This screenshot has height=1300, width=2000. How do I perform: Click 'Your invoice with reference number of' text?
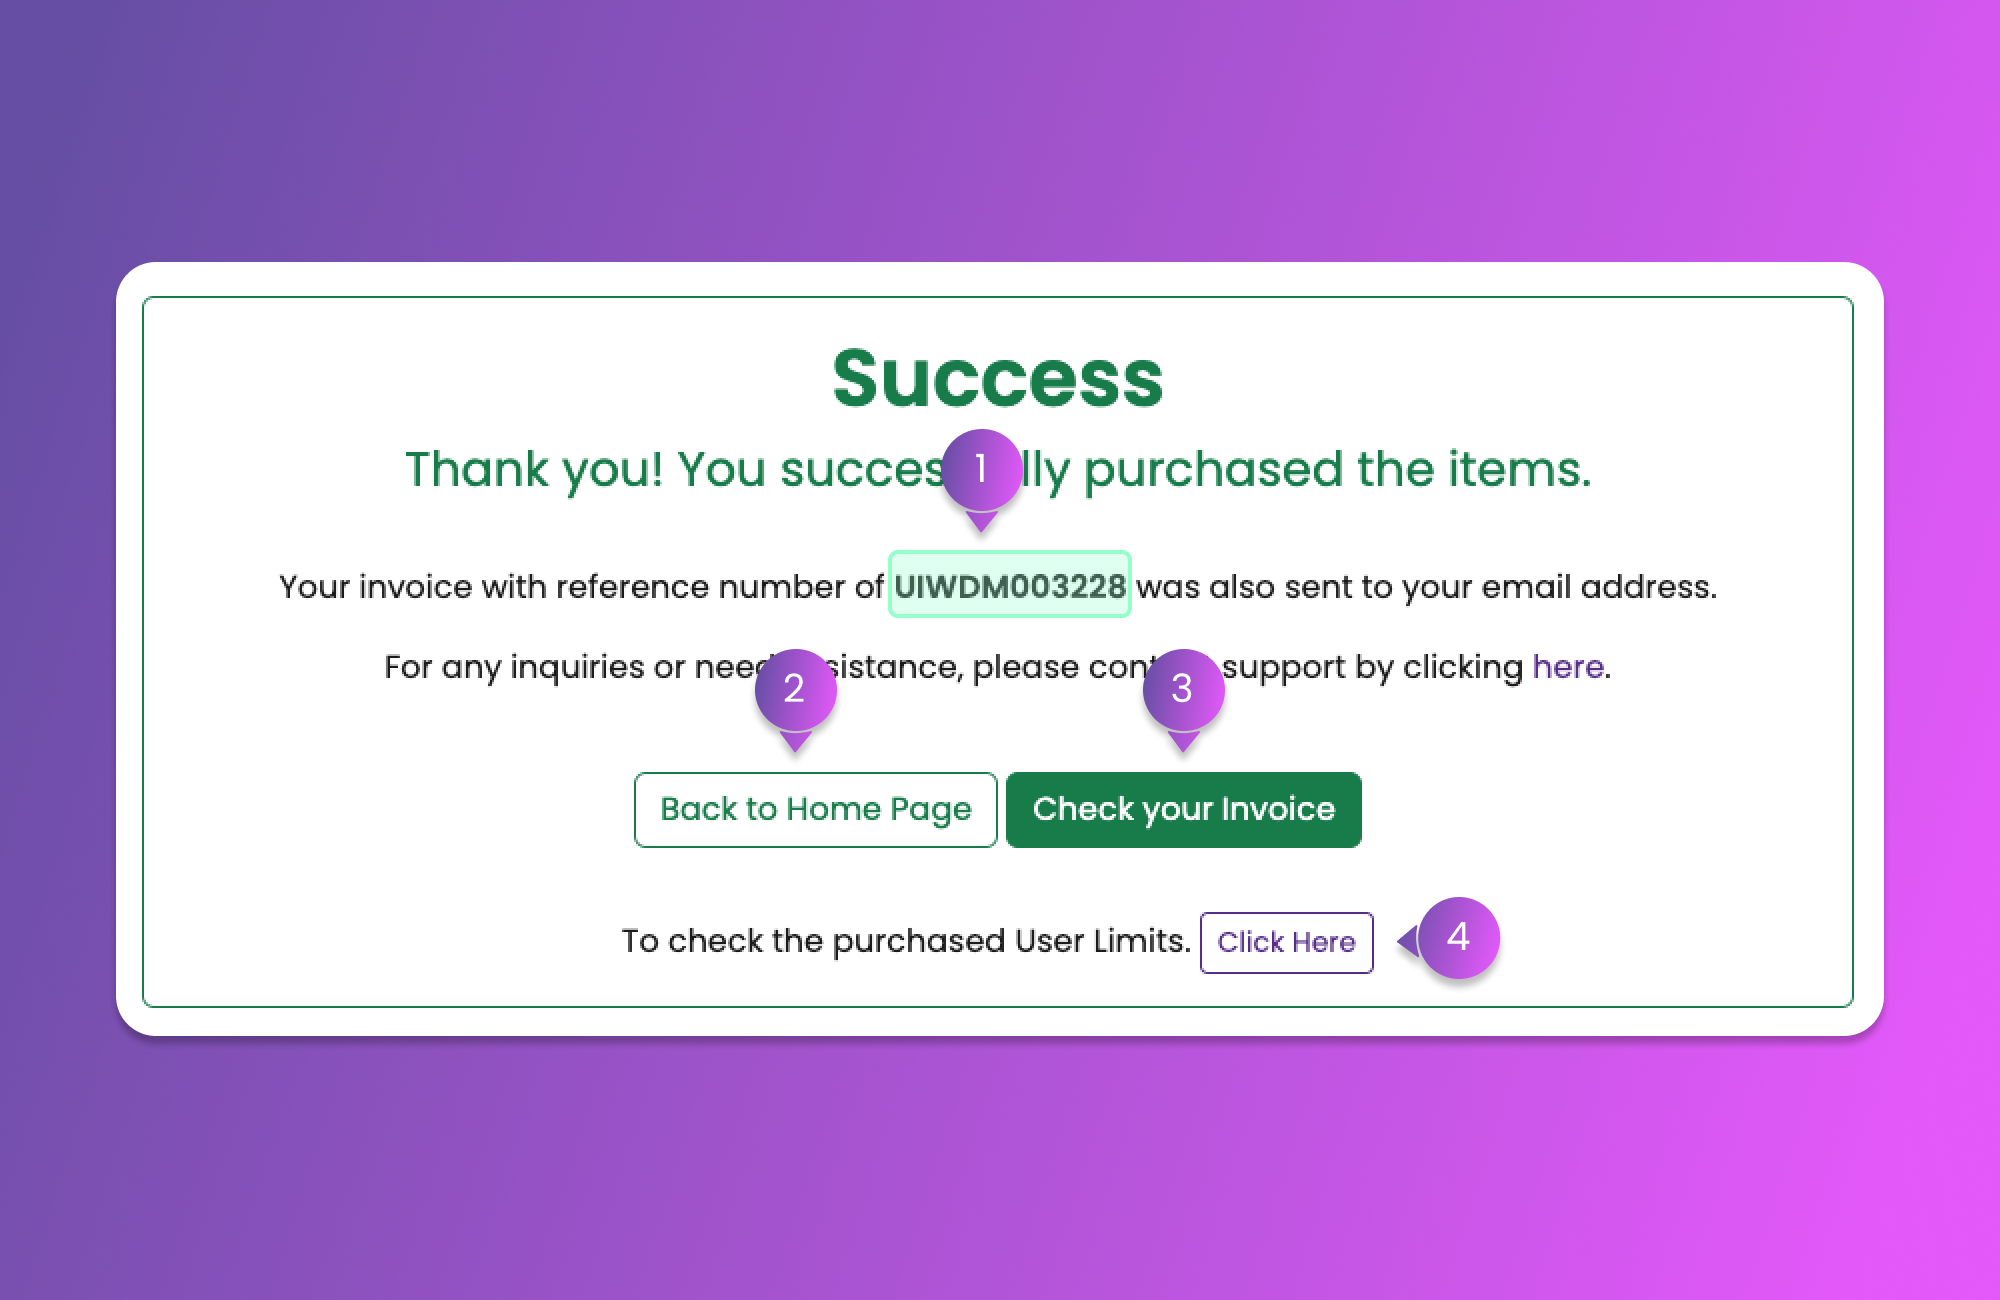click(x=580, y=587)
